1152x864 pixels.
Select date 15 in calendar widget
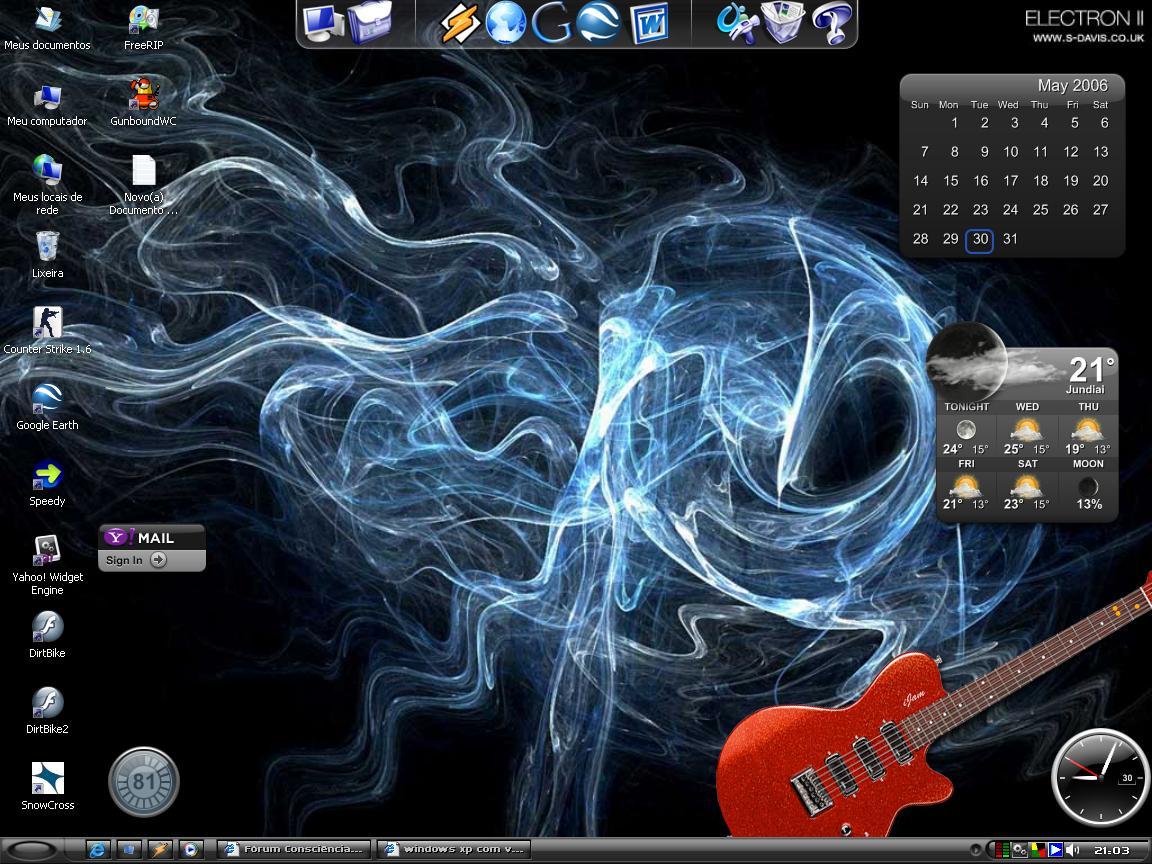[x=951, y=181]
